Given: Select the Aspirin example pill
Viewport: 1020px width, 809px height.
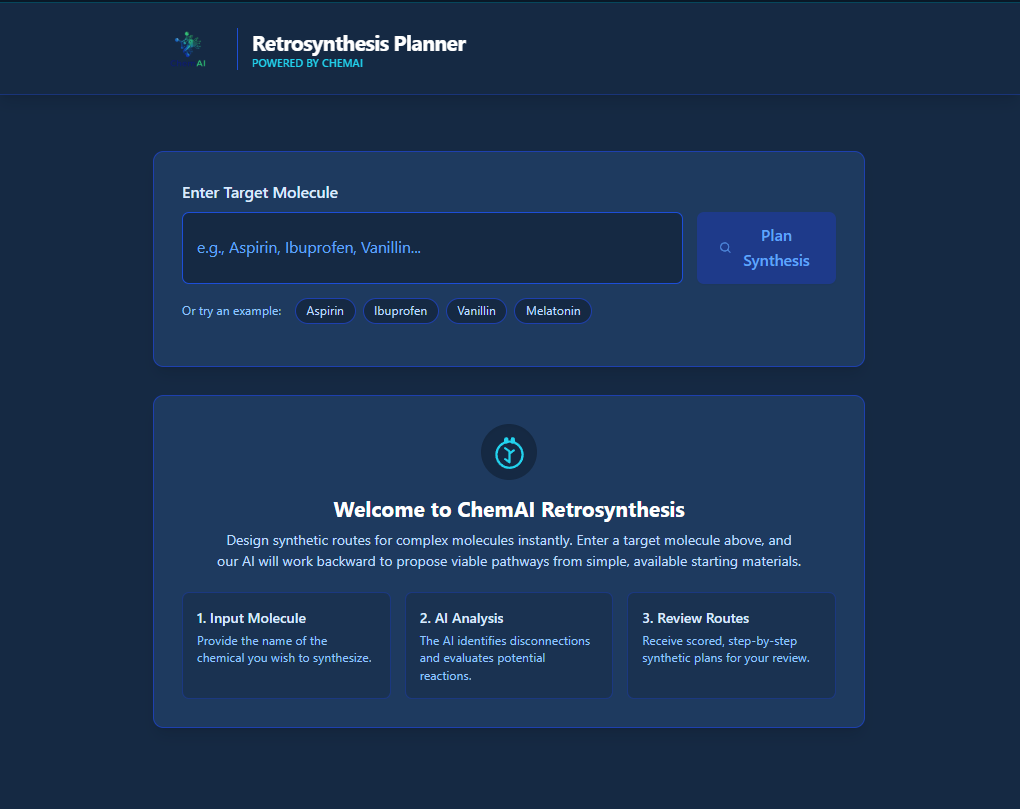Looking at the screenshot, I should pyautogui.click(x=325, y=311).
